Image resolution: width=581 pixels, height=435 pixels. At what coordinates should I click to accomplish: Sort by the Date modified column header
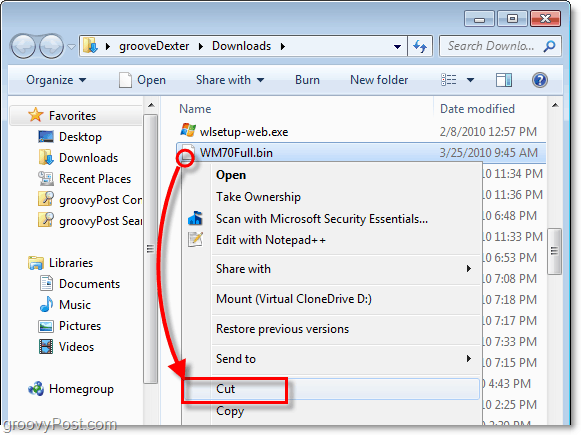click(x=477, y=109)
